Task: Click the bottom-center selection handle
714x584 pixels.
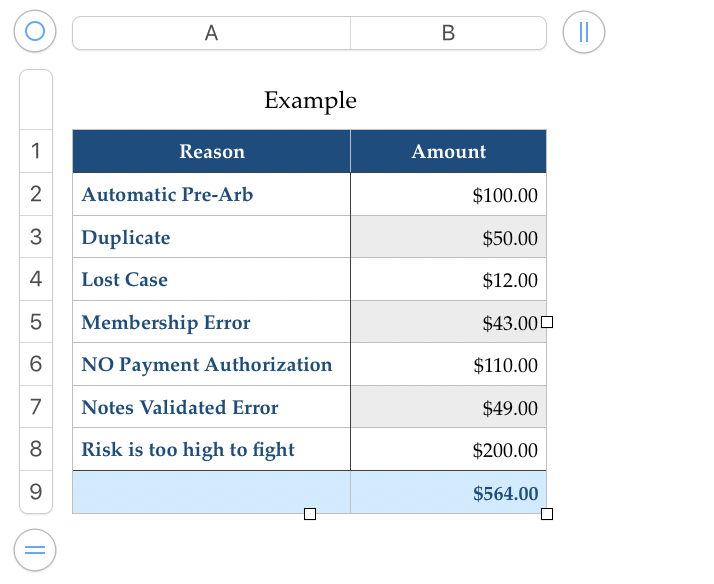Action: point(310,514)
